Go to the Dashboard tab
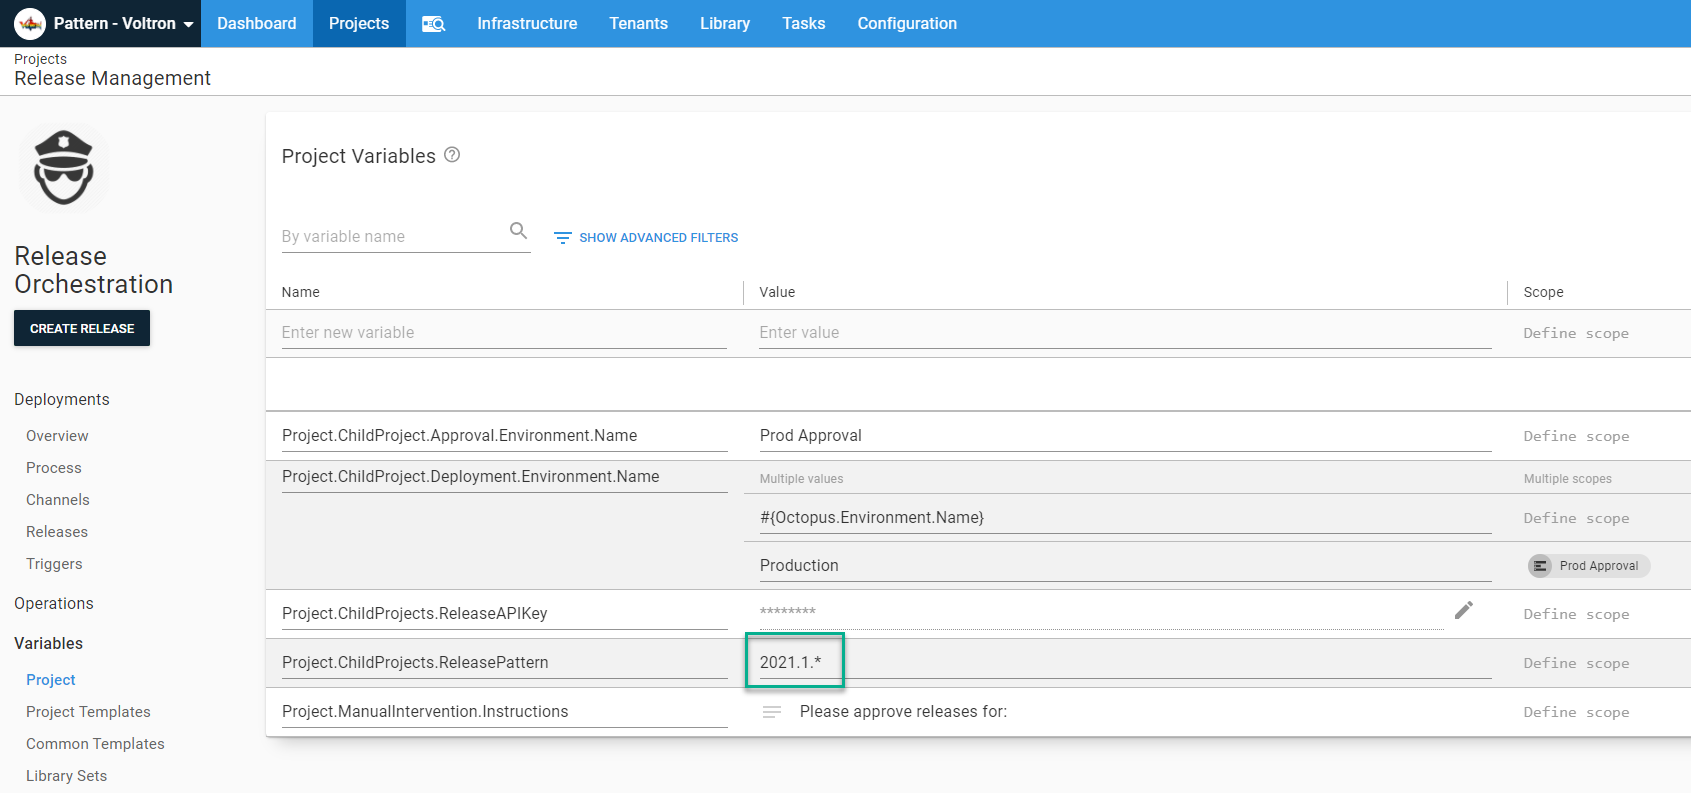The height and width of the screenshot is (793, 1691). click(257, 24)
